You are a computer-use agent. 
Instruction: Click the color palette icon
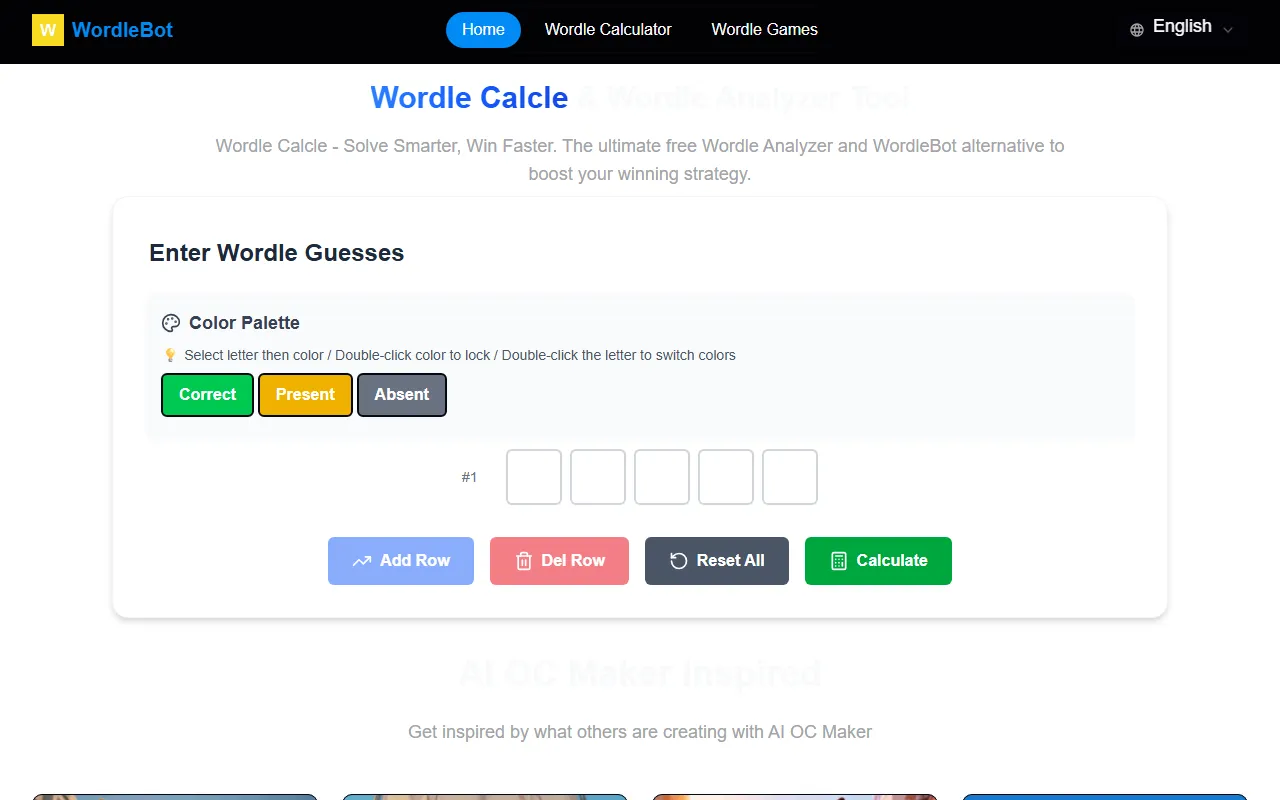point(171,323)
